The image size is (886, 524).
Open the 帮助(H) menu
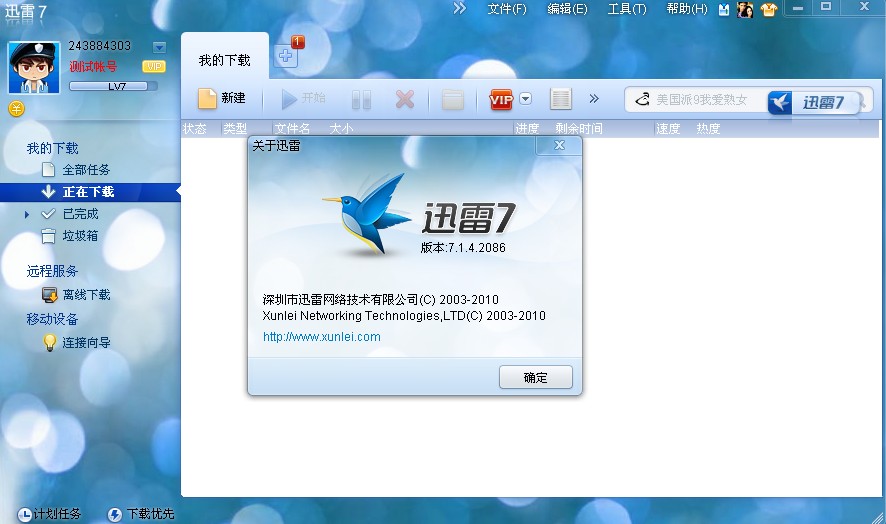click(687, 9)
